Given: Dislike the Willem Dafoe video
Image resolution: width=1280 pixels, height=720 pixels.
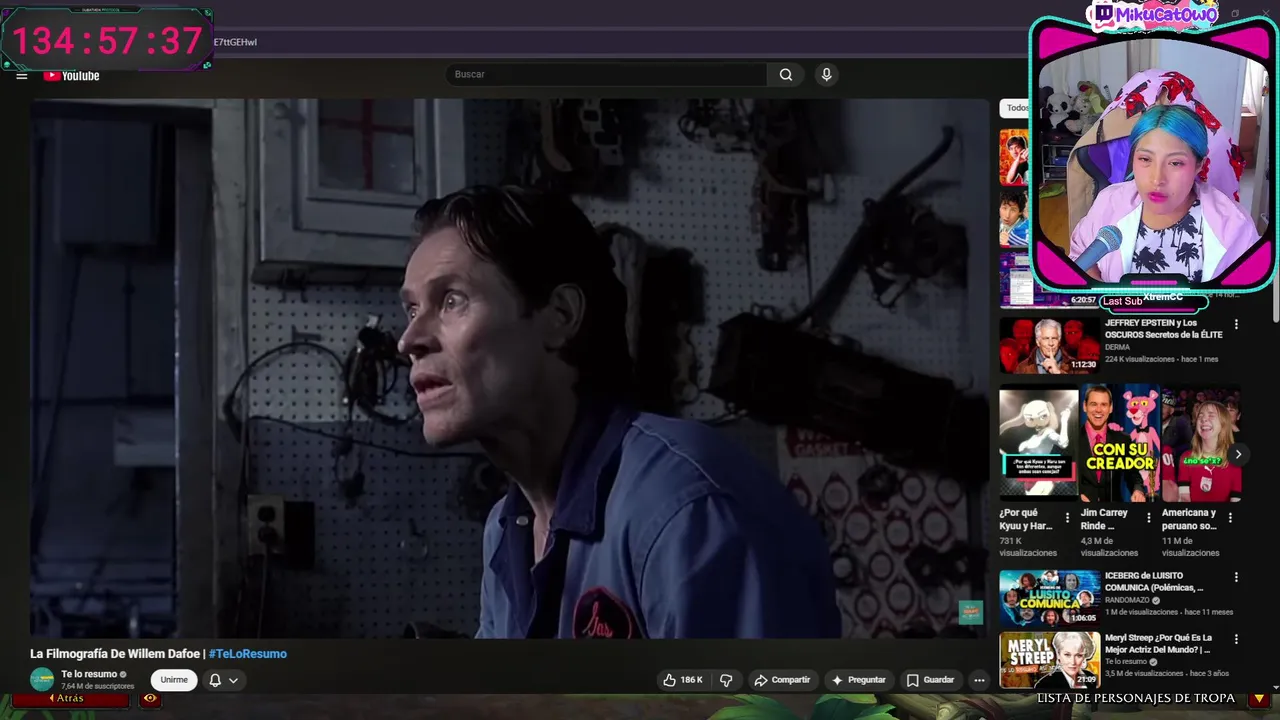Looking at the screenshot, I should [726, 680].
